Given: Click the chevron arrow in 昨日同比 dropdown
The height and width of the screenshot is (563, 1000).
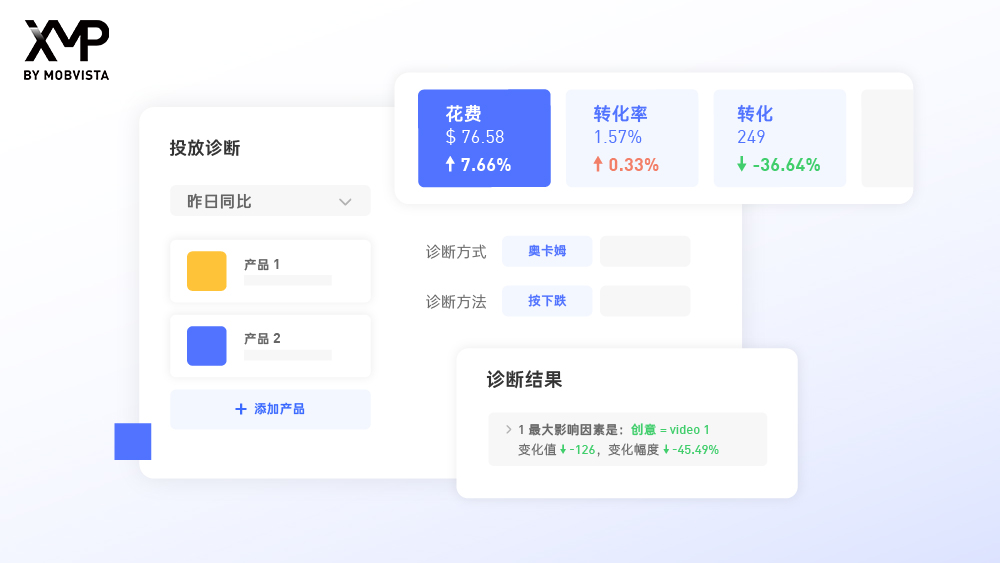Looking at the screenshot, I should [345, 202].
